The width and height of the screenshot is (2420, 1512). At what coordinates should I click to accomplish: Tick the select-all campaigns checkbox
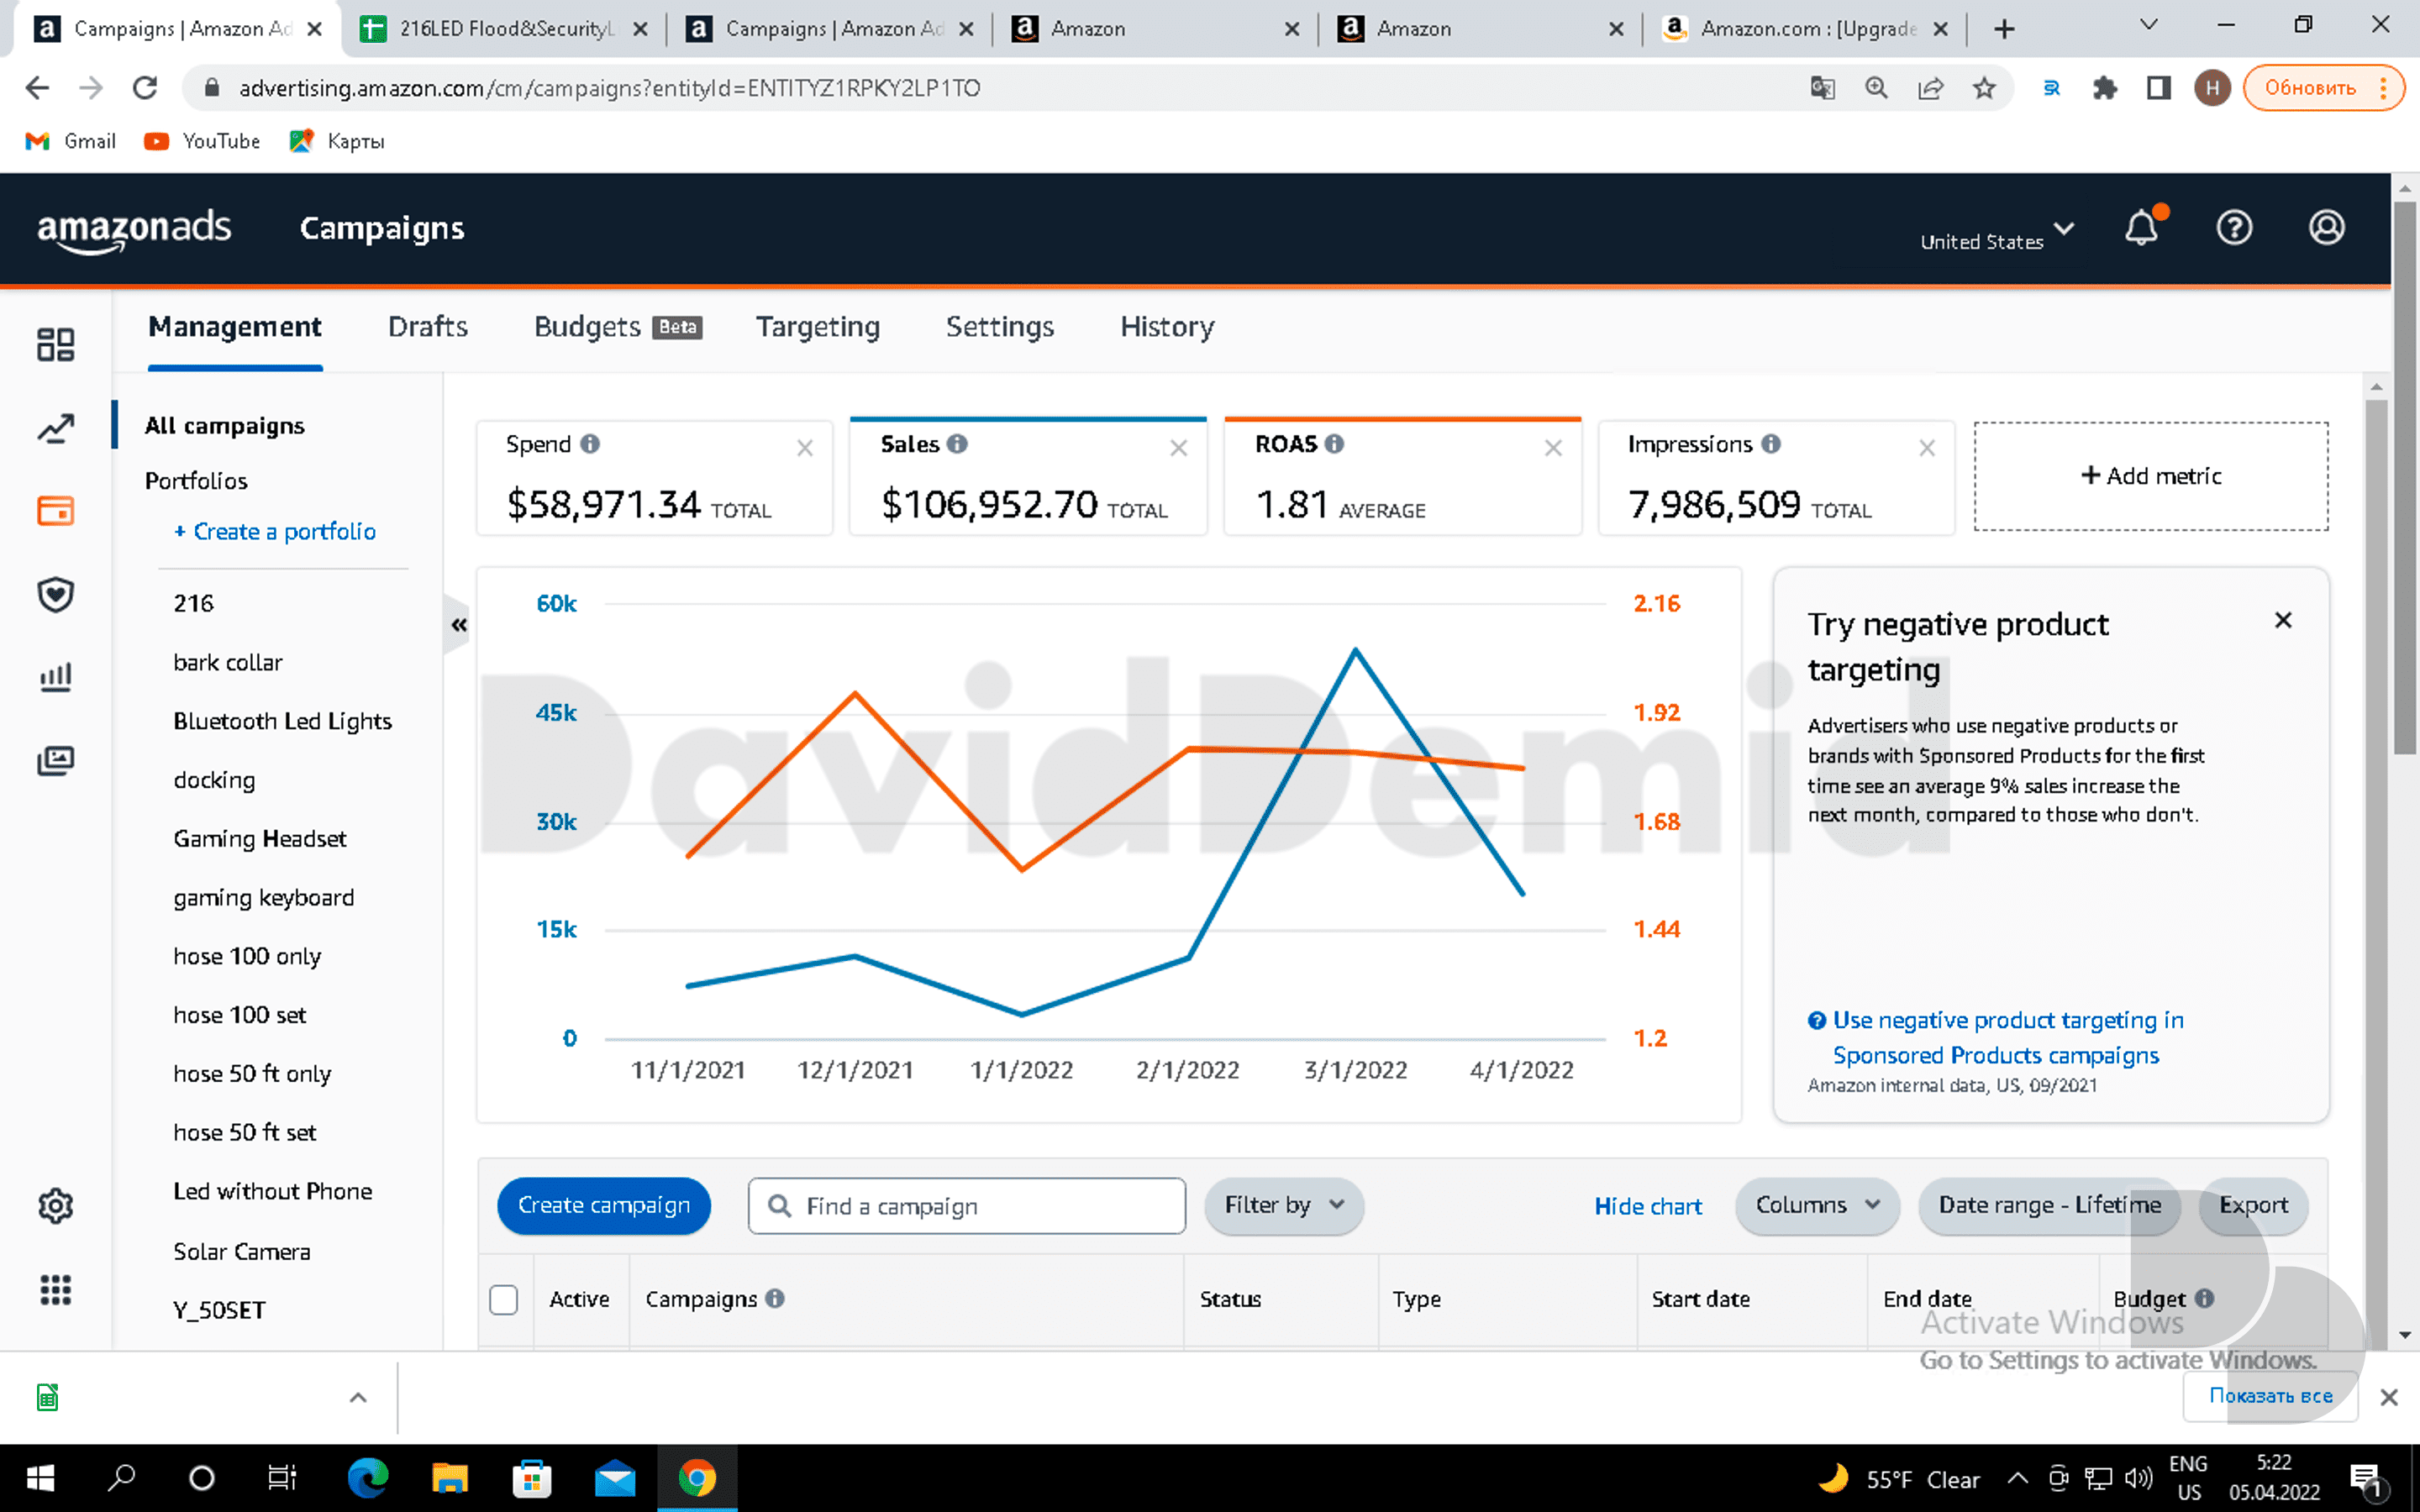pos(504,1299)
